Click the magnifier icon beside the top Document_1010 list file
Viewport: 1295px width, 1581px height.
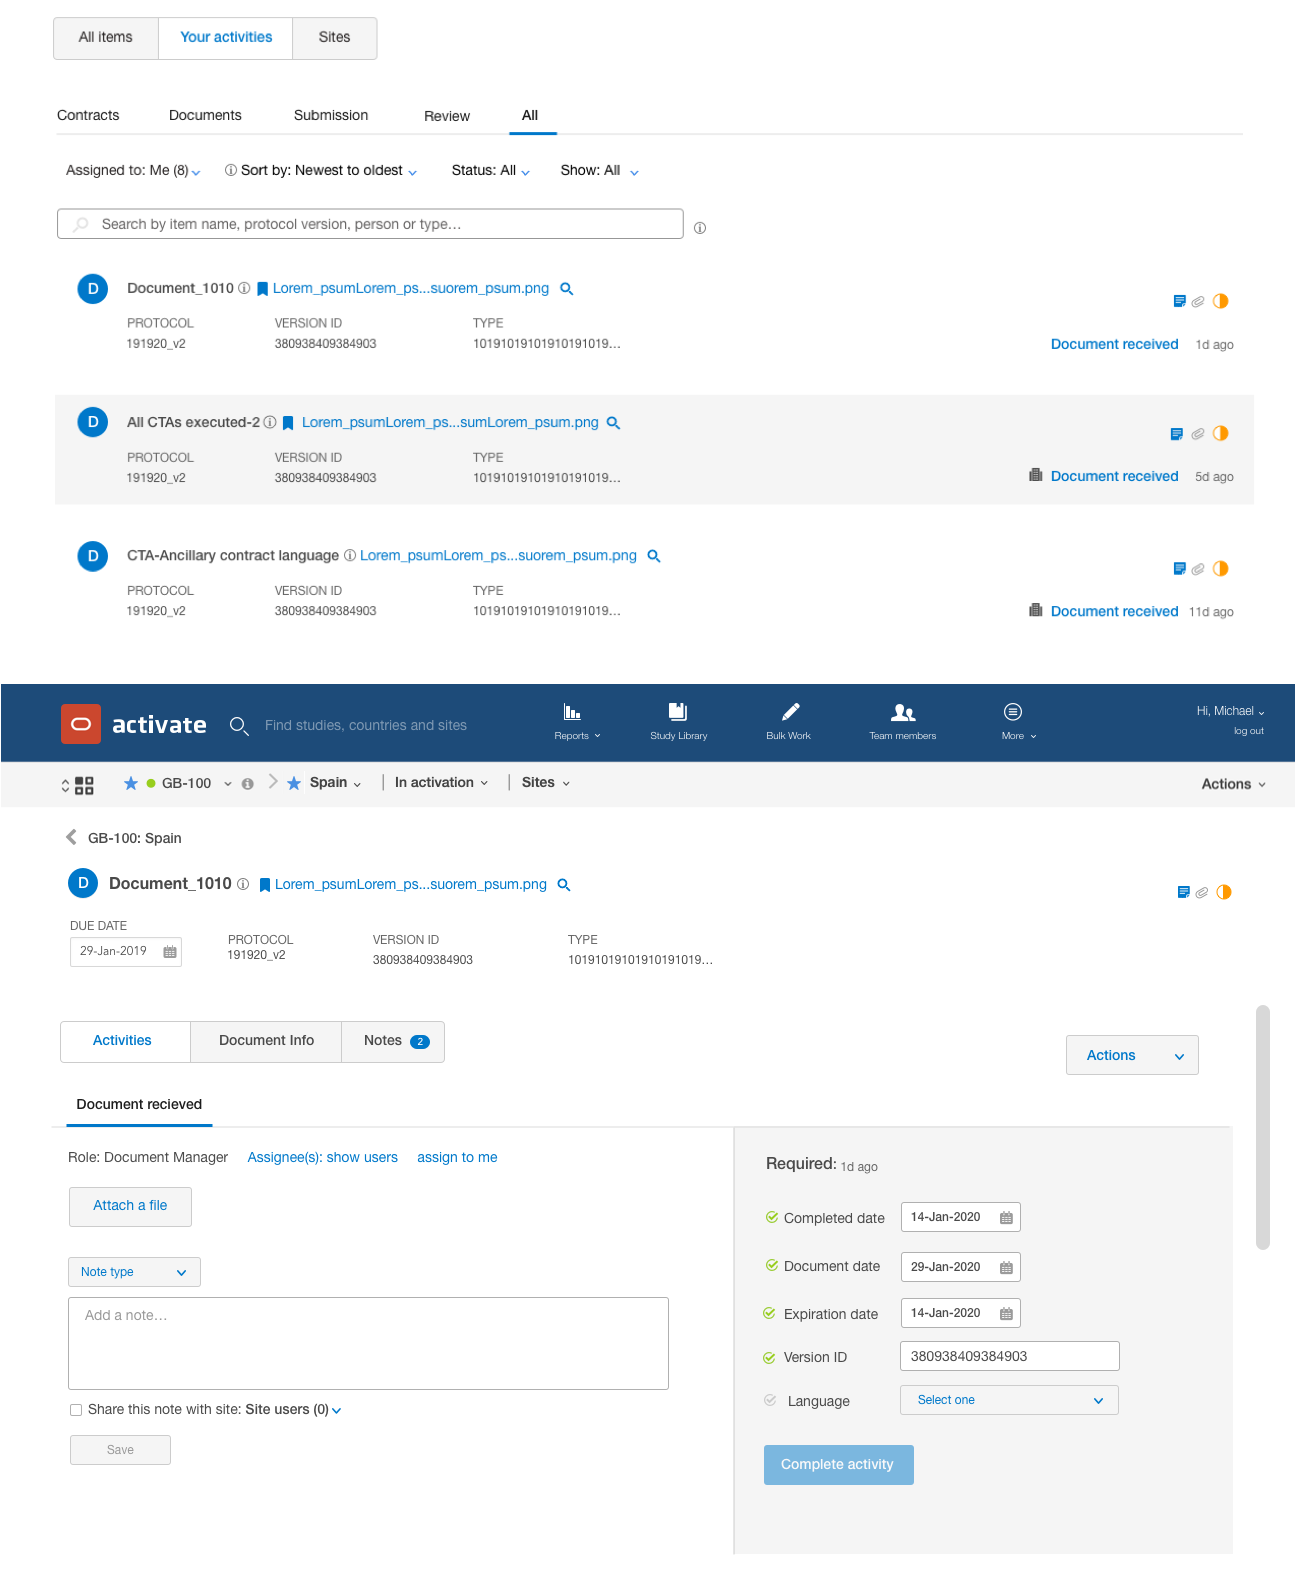566,289
